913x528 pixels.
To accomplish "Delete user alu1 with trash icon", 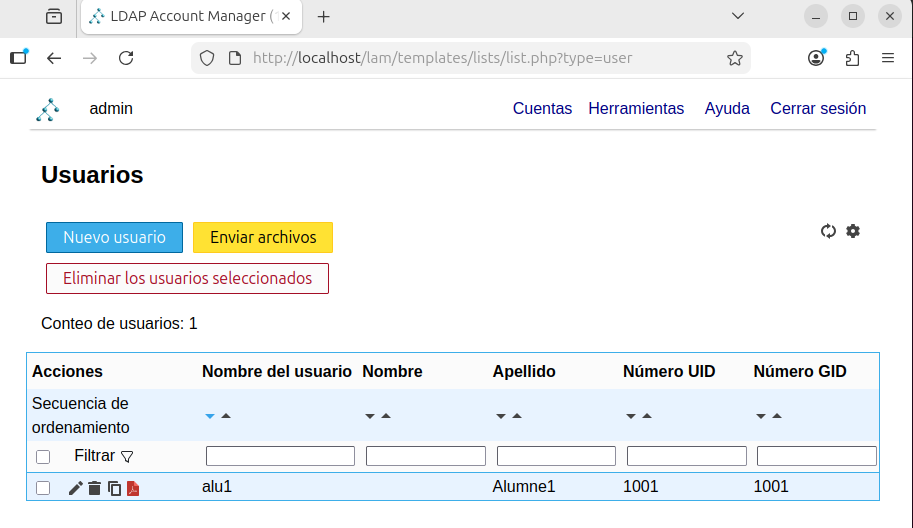I will pyautogui.click(x=94, y=488).
